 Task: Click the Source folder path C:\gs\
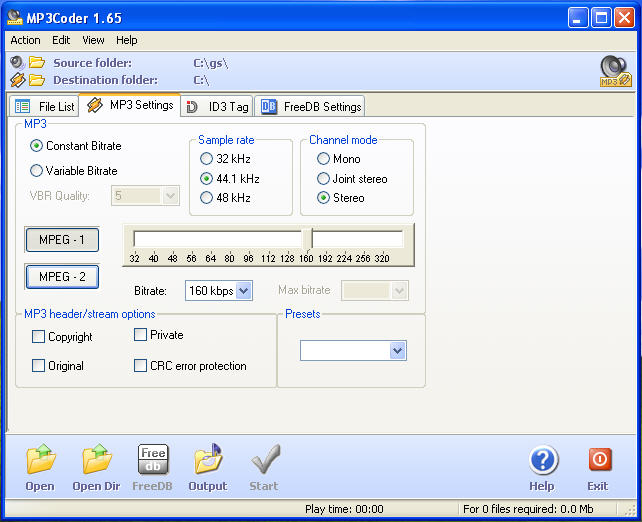[210, 63]
